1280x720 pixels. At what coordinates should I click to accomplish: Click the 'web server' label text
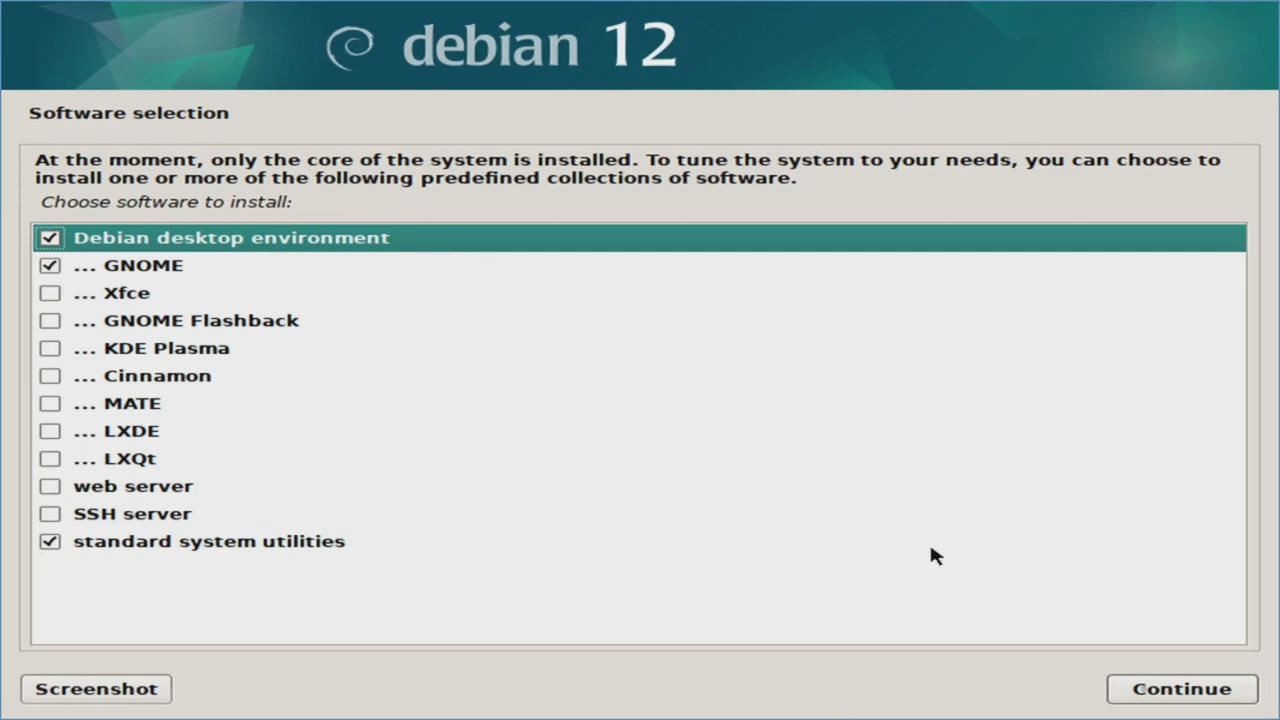point(133,486)
